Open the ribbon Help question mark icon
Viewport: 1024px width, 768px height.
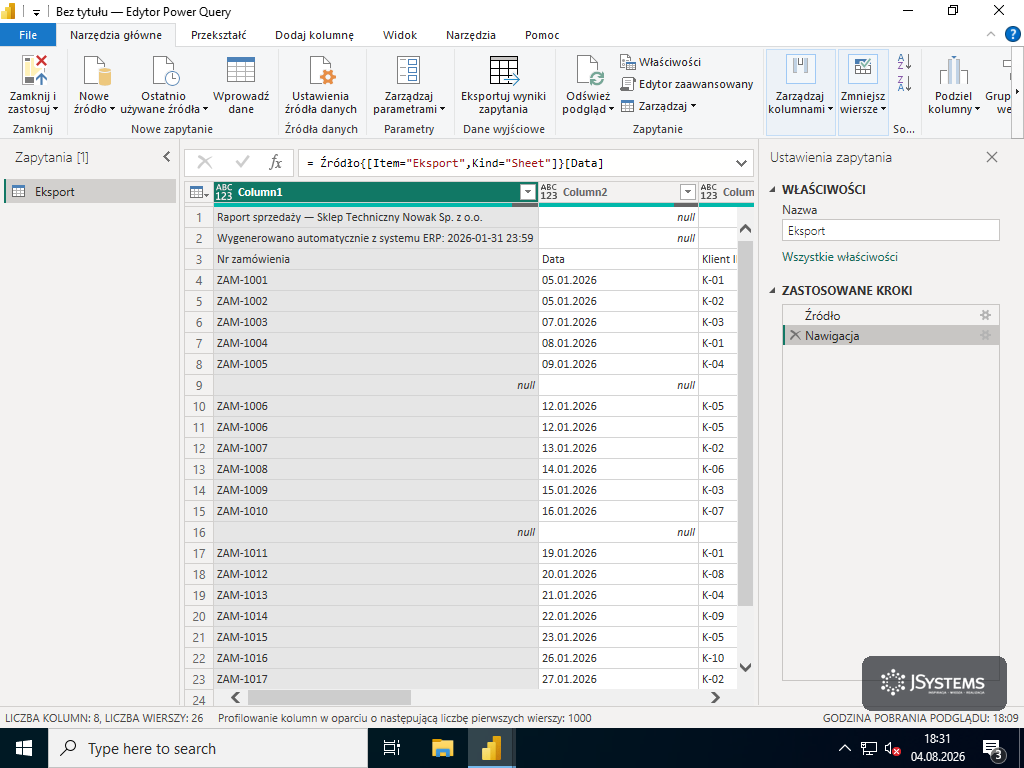click(1012, 34)
